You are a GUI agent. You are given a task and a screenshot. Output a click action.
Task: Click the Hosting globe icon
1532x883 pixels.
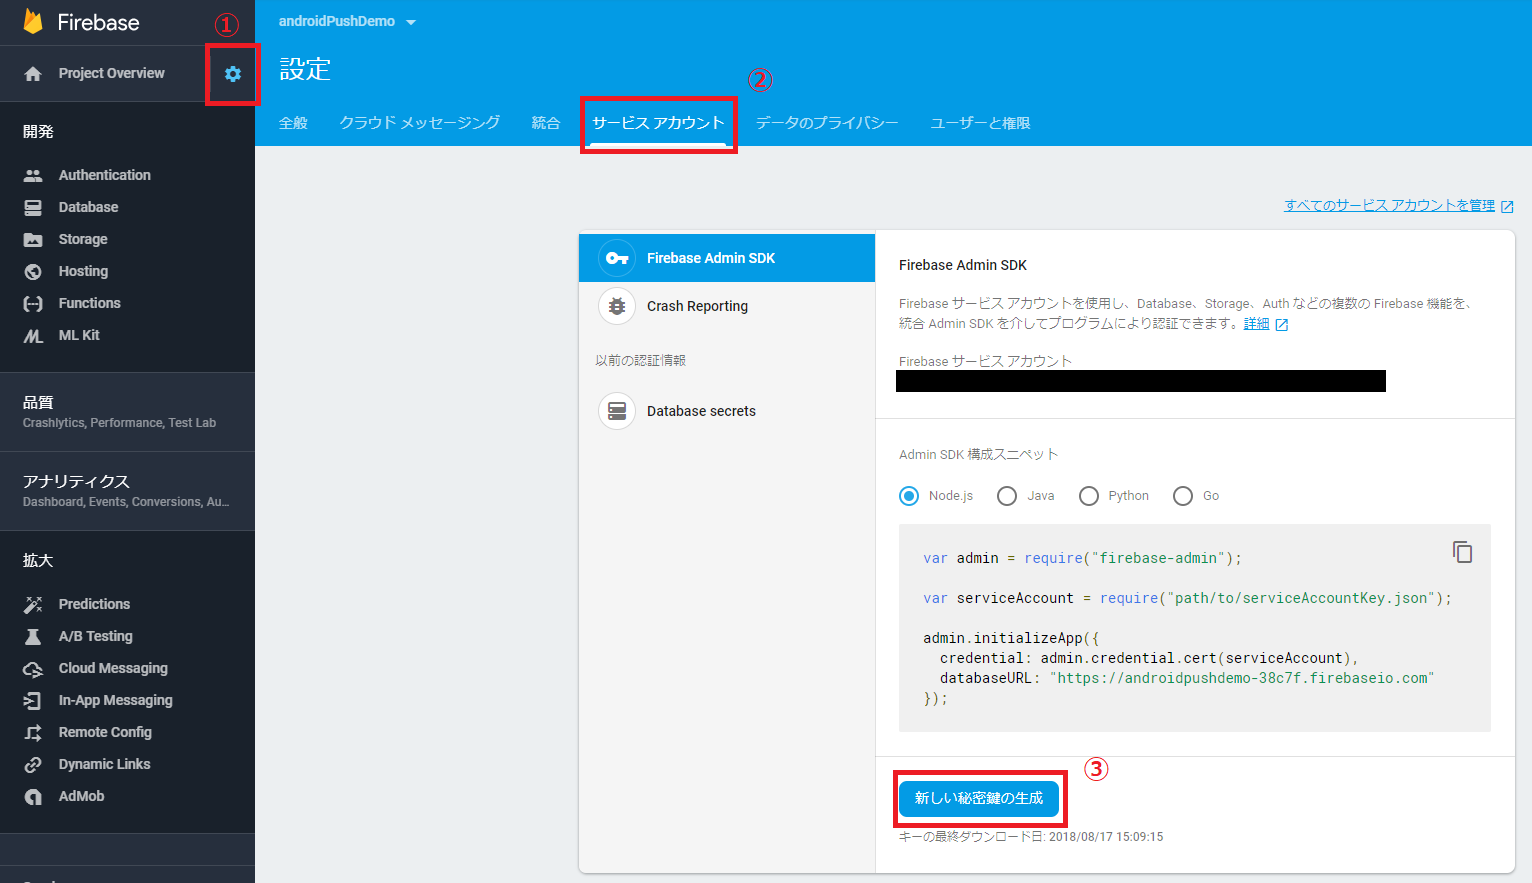tap(33, 271)
